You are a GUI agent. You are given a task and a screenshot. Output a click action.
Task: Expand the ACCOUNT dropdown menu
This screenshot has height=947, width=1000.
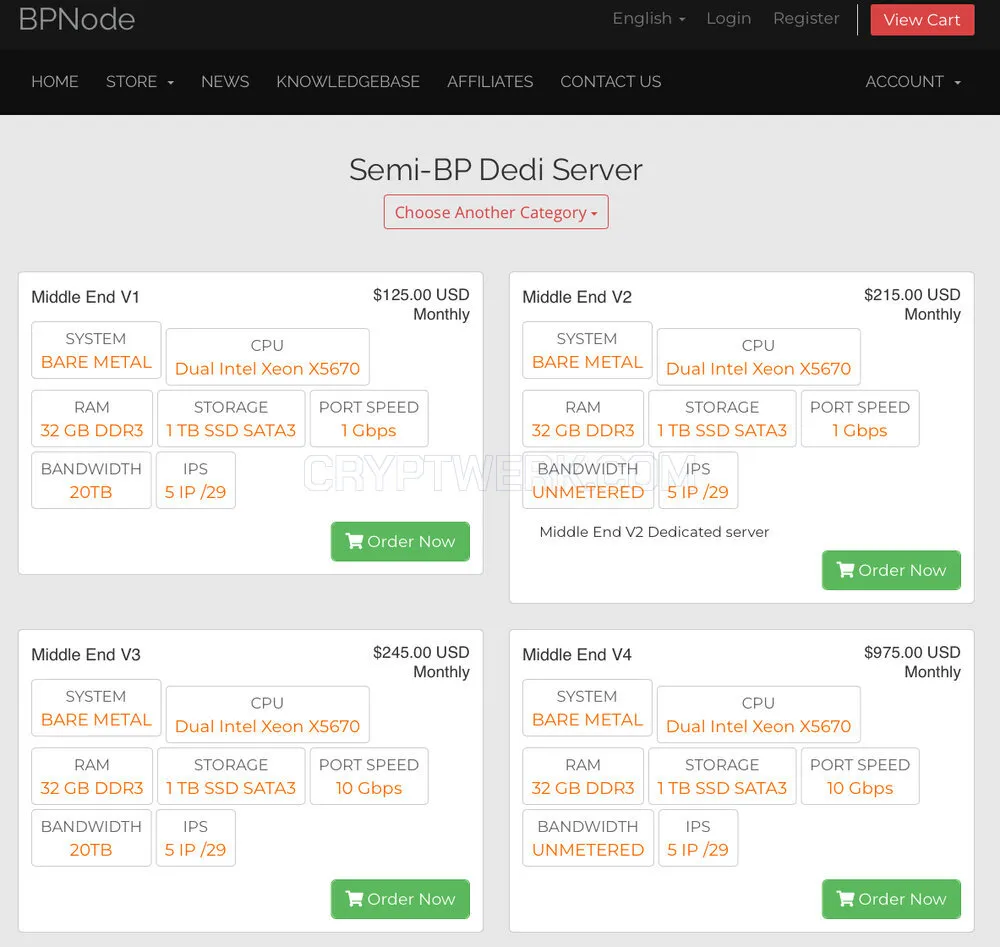(x=913, y=82)
